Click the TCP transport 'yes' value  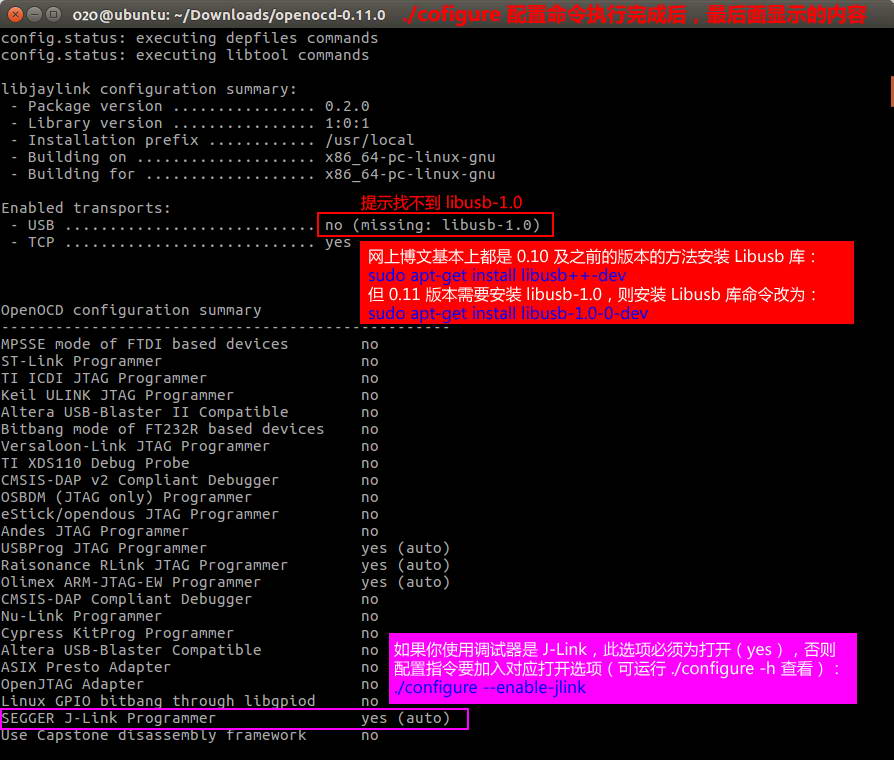click(338, 242)
